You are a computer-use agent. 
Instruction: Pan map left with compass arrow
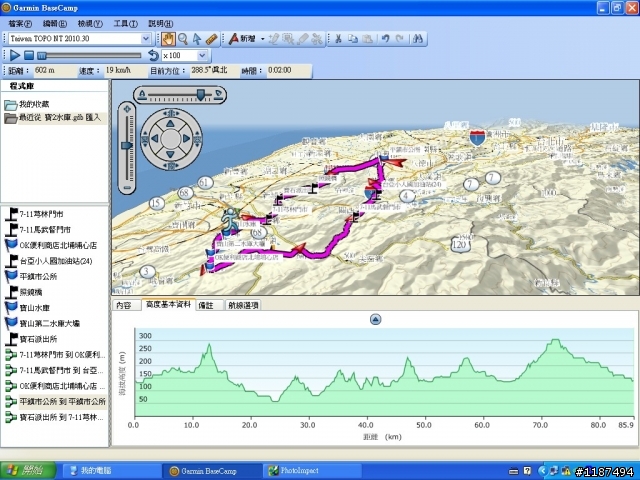tap(154, 139)
